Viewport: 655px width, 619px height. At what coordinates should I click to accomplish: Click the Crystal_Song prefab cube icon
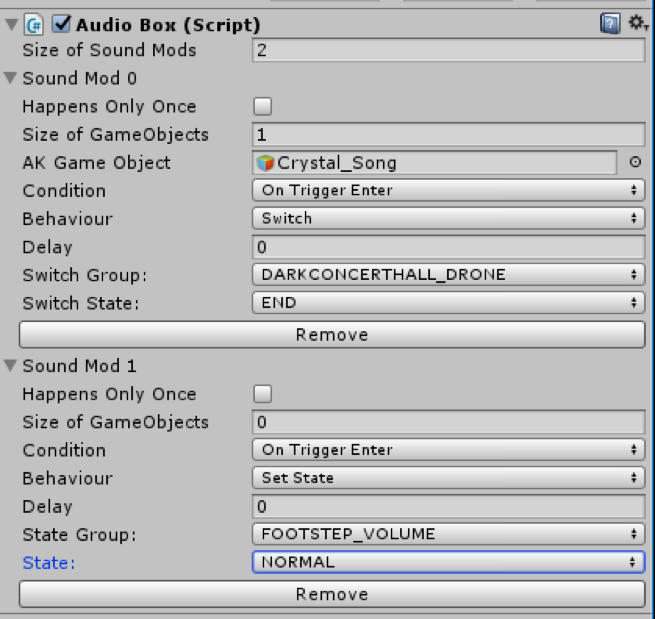(265, 163)
